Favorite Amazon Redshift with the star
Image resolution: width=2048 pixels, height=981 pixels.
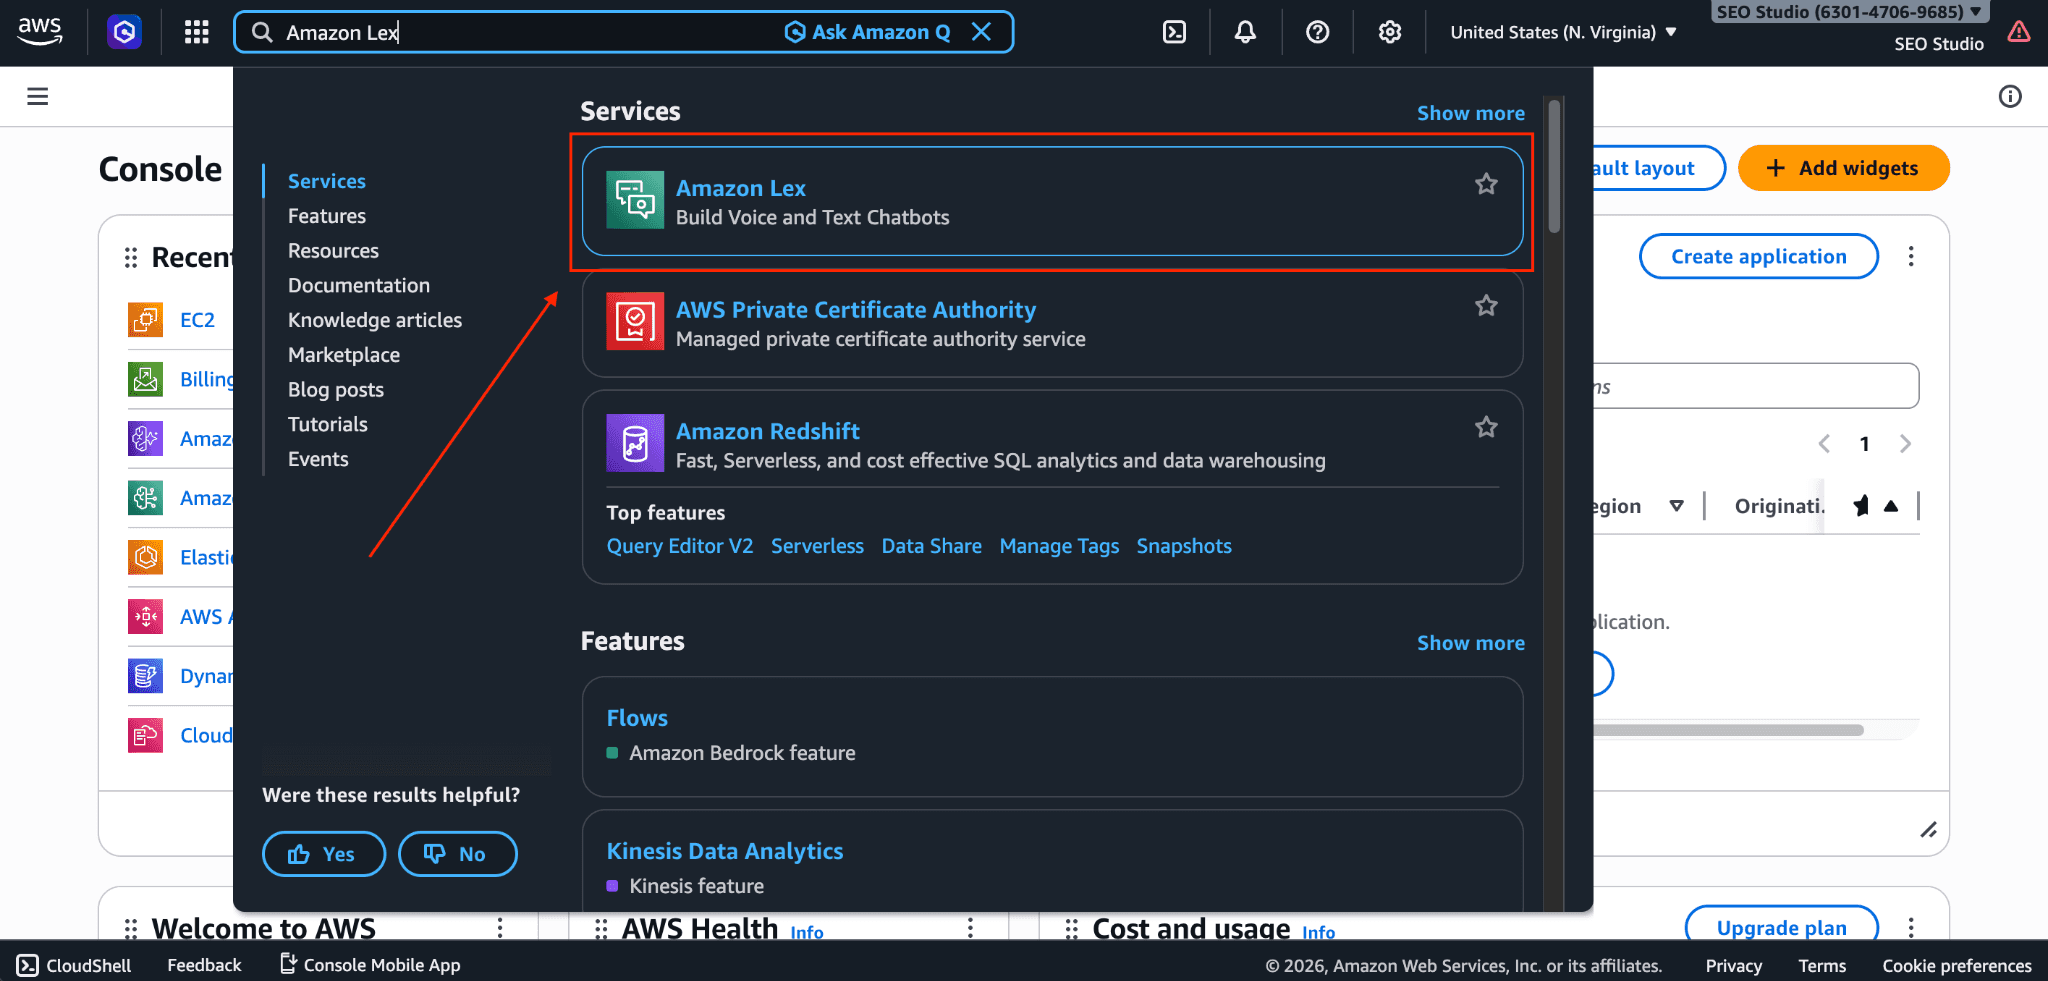tap(1486, 428)
